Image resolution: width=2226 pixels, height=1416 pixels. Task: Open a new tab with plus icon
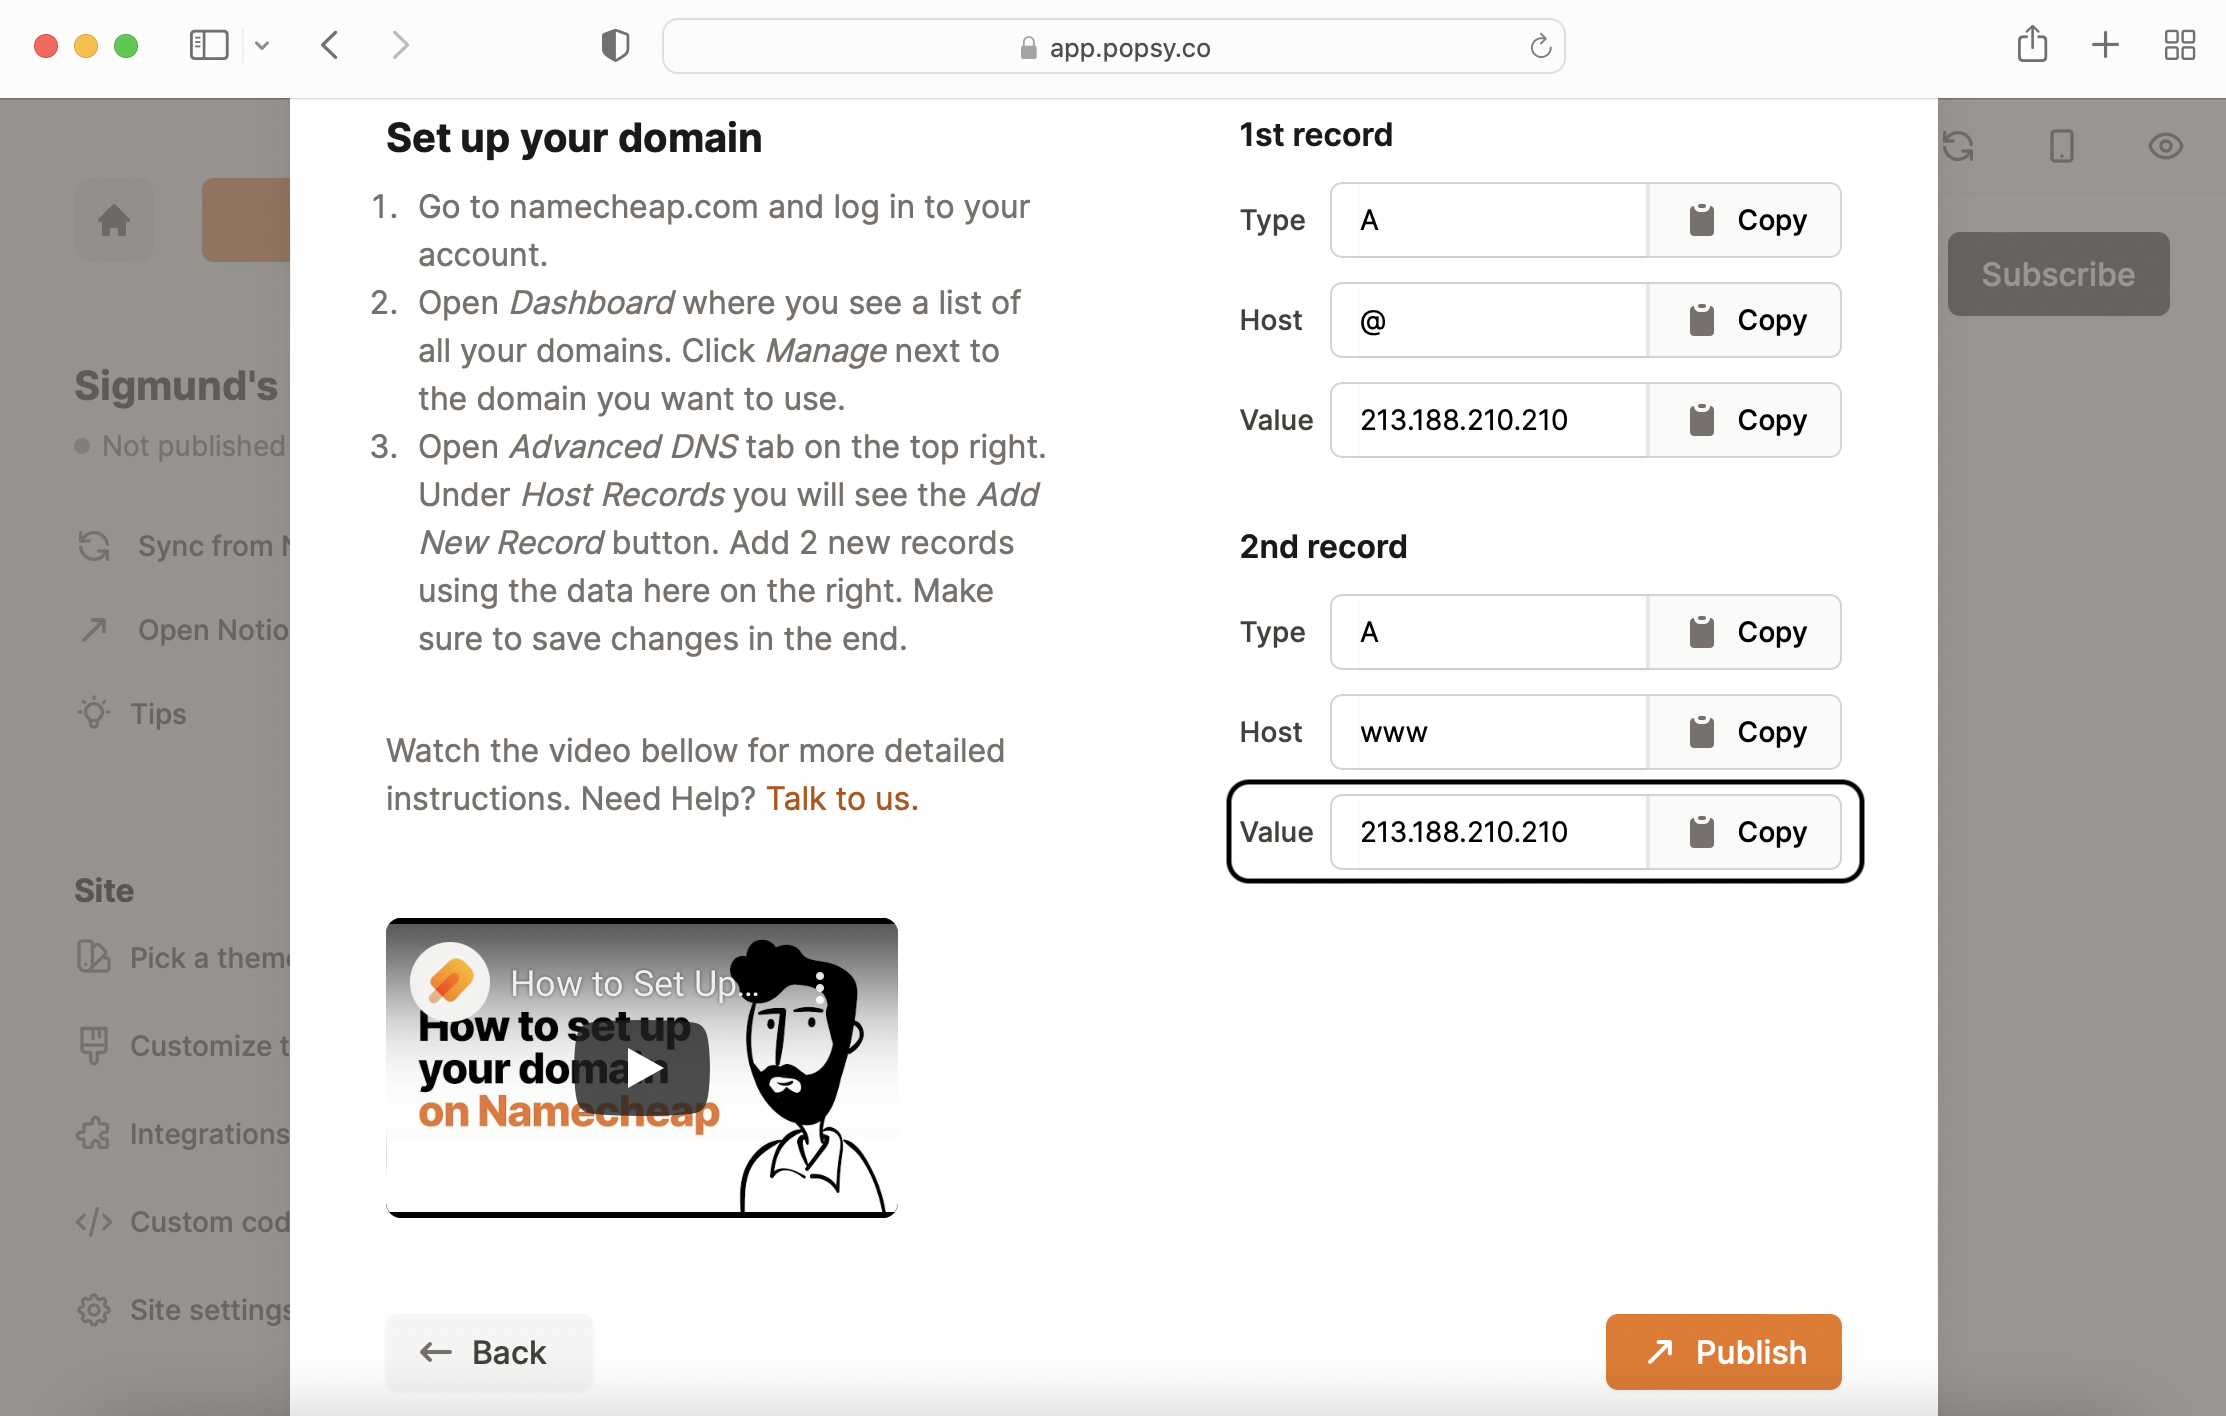[x=2105, y=45]
